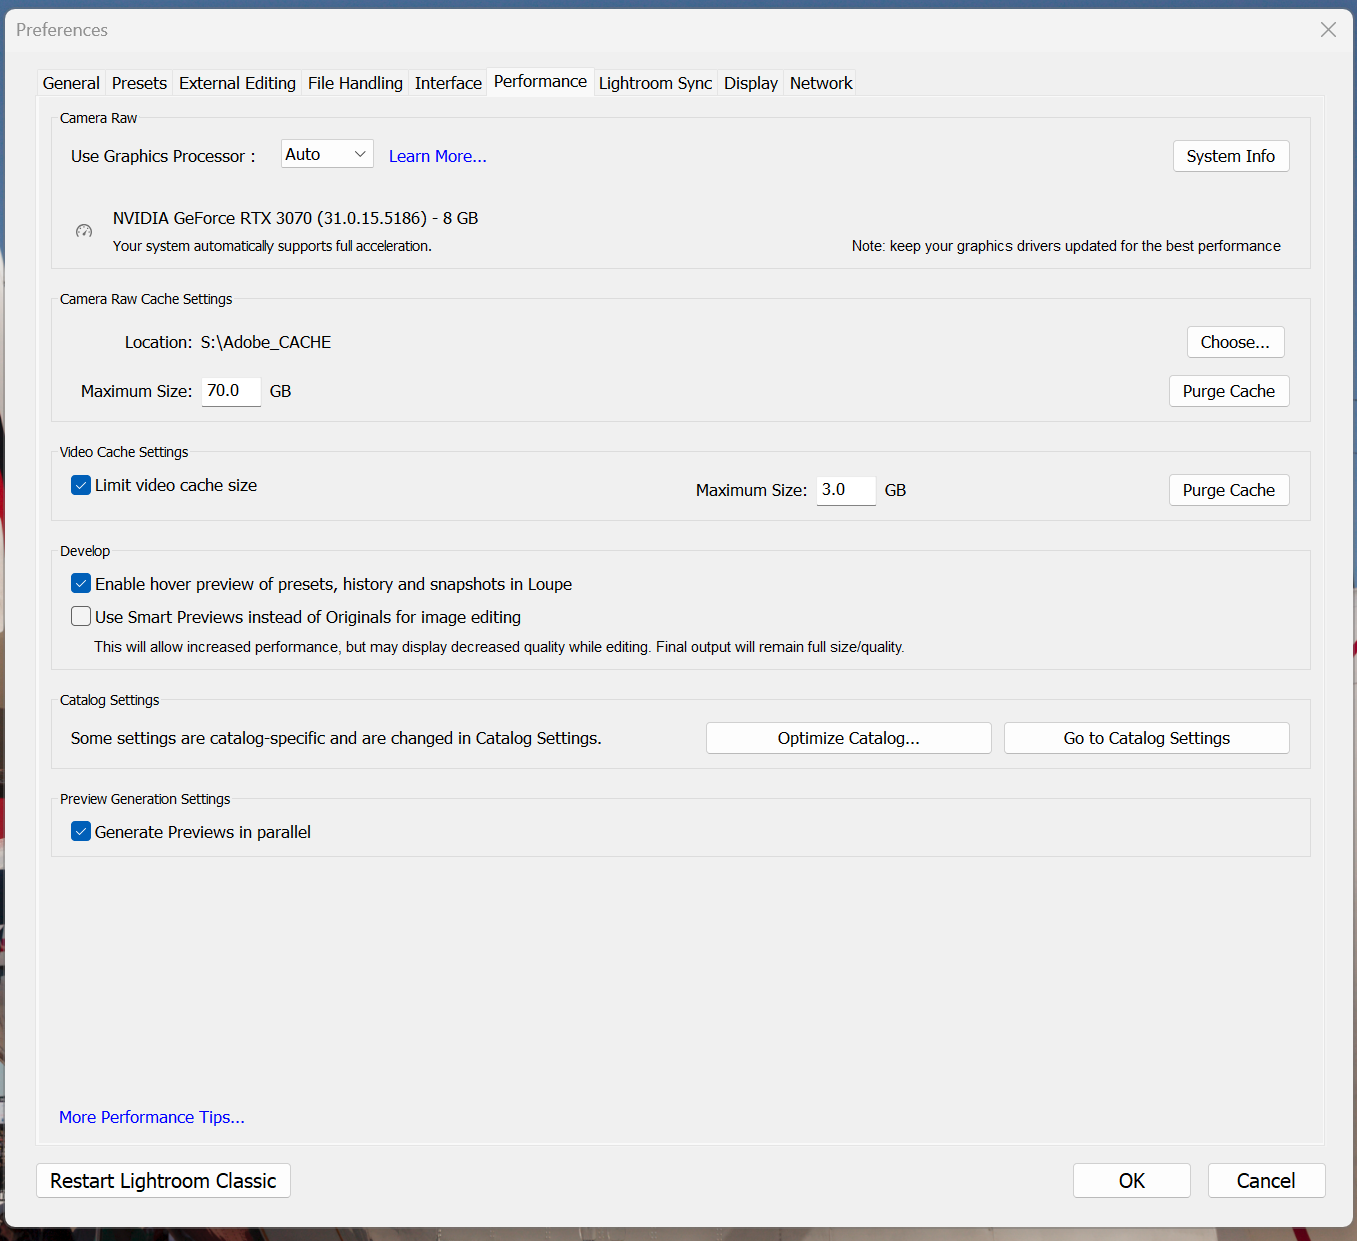The width and height of the screenshot is (1357, 1241).
Task: Switch to the Network tab
Action: point(820,83)
